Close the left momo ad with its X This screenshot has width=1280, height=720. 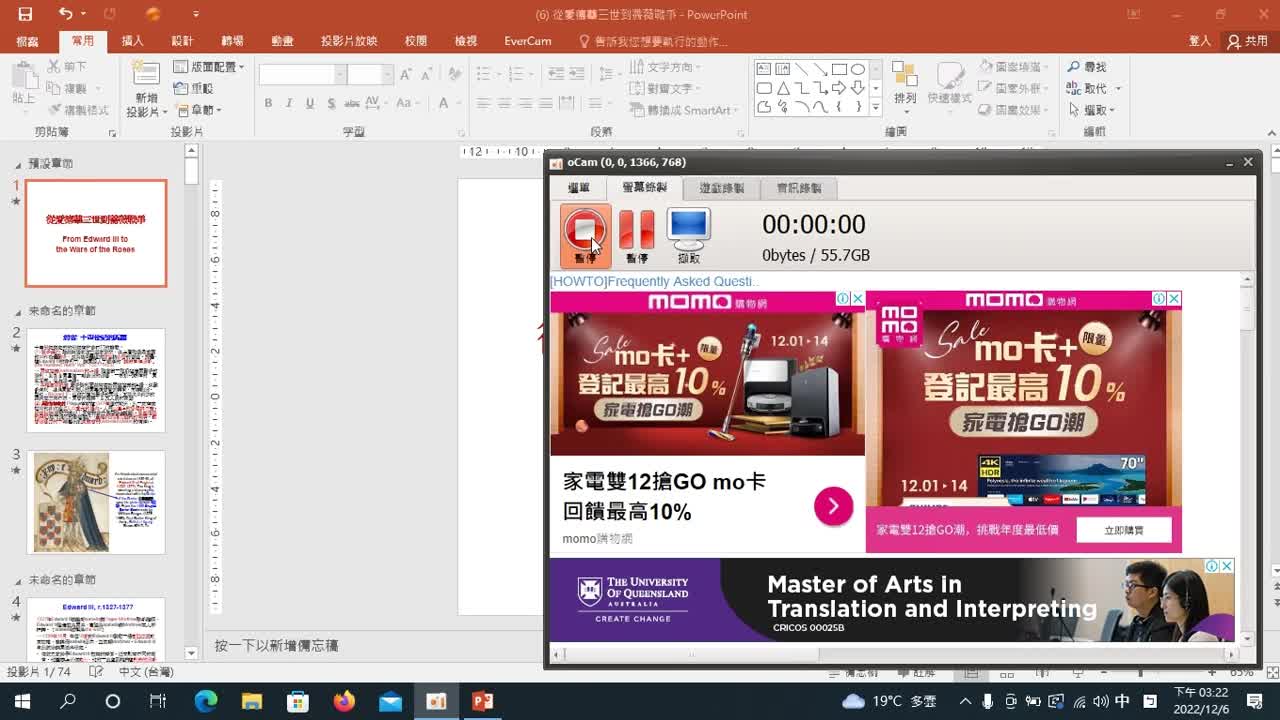tap(857, 298)
